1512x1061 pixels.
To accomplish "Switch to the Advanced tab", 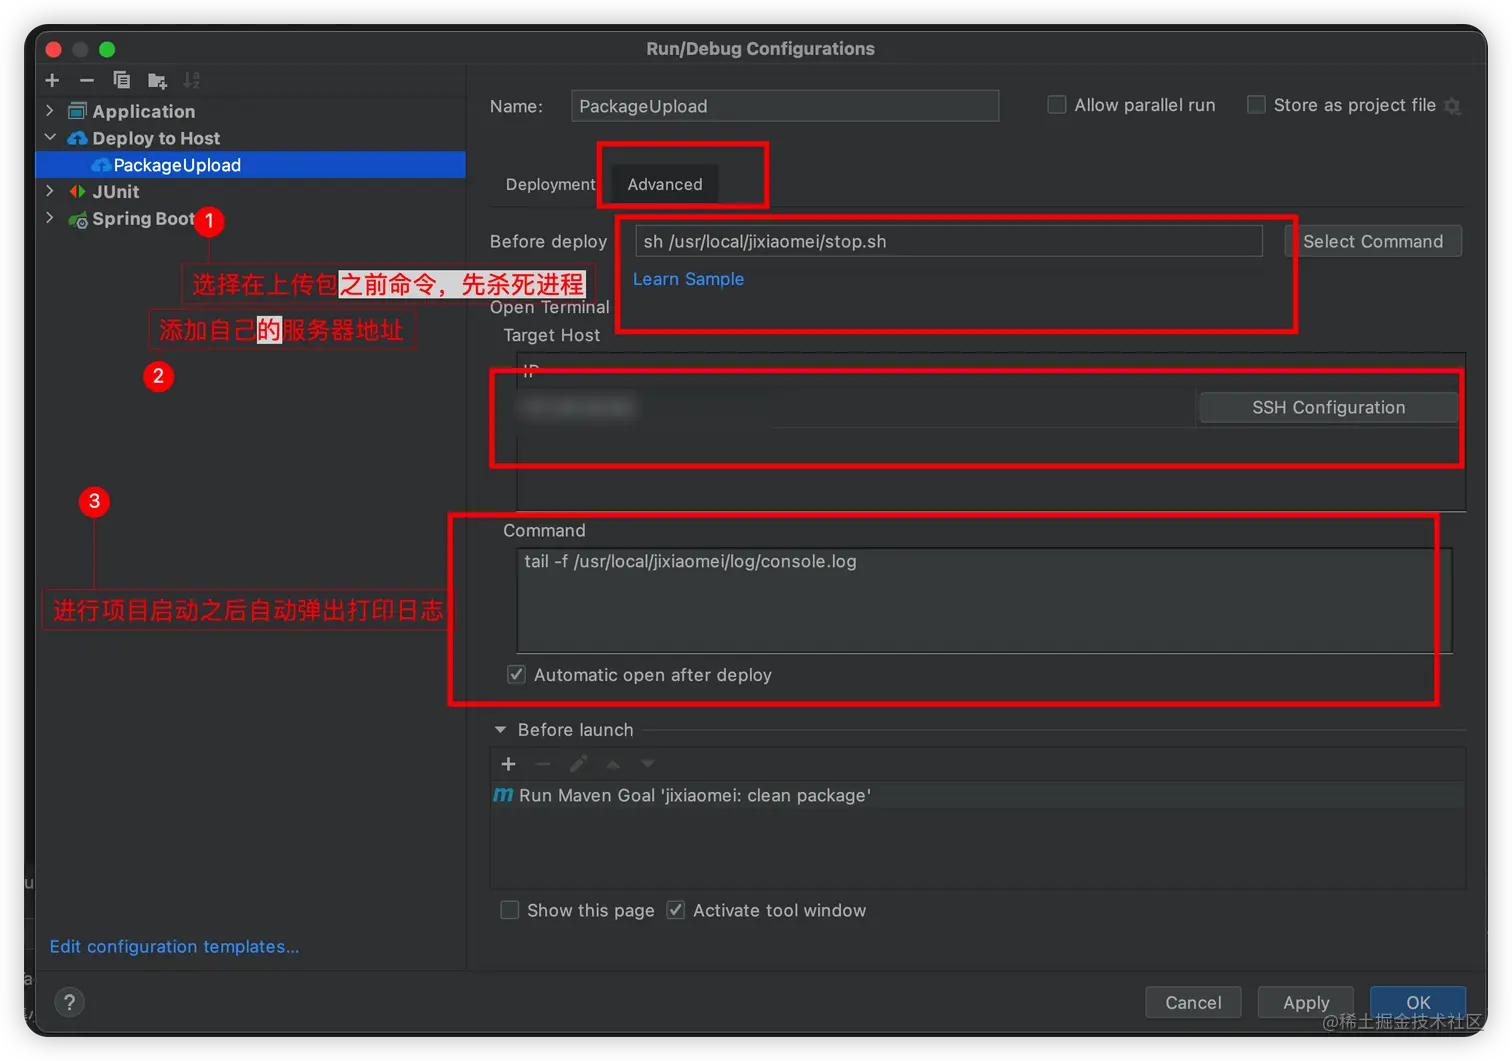I will pyautogui.click(x=665, y=184).
